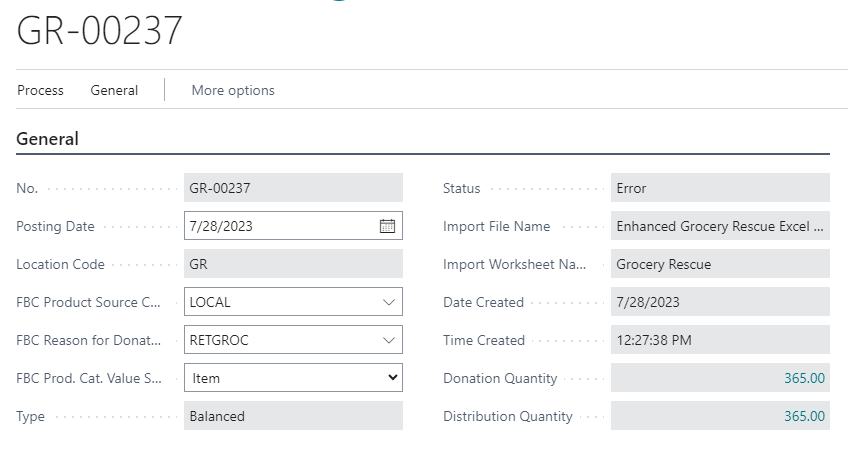
Task: Open the Donation Quantity value 365.00
Action: coord(804,378)
